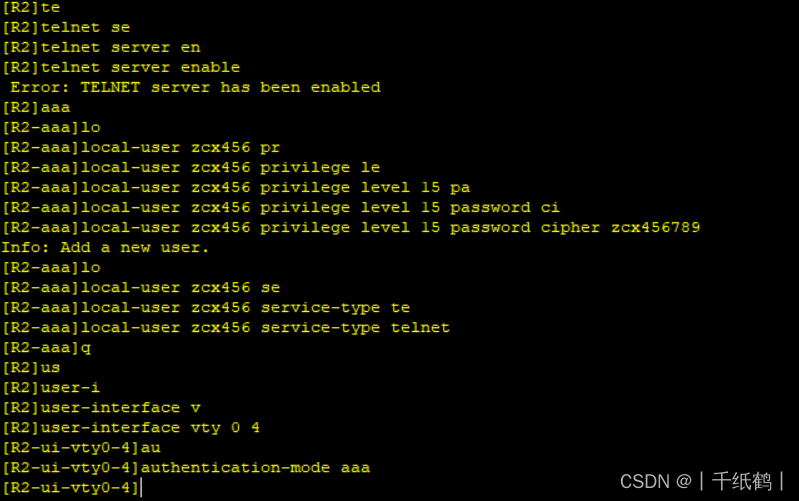799x501 pixels.
Task: Click the 'Info: Add a new user.' line
Action: tap(105, 248)
